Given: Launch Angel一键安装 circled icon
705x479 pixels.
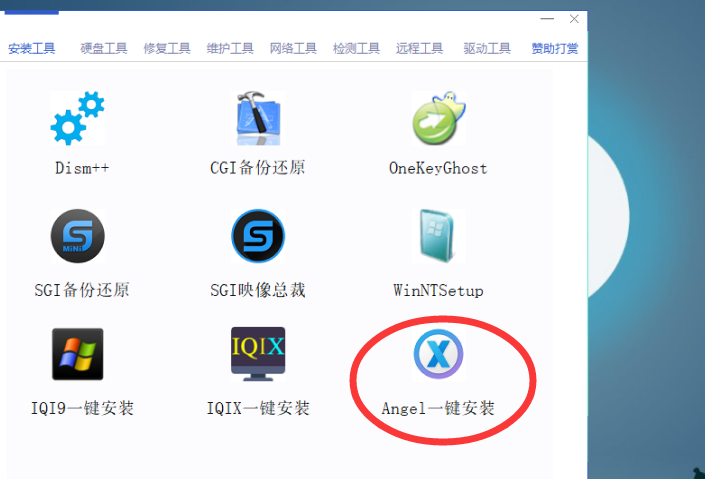Looking at the screenshot, I should point(438,354).
